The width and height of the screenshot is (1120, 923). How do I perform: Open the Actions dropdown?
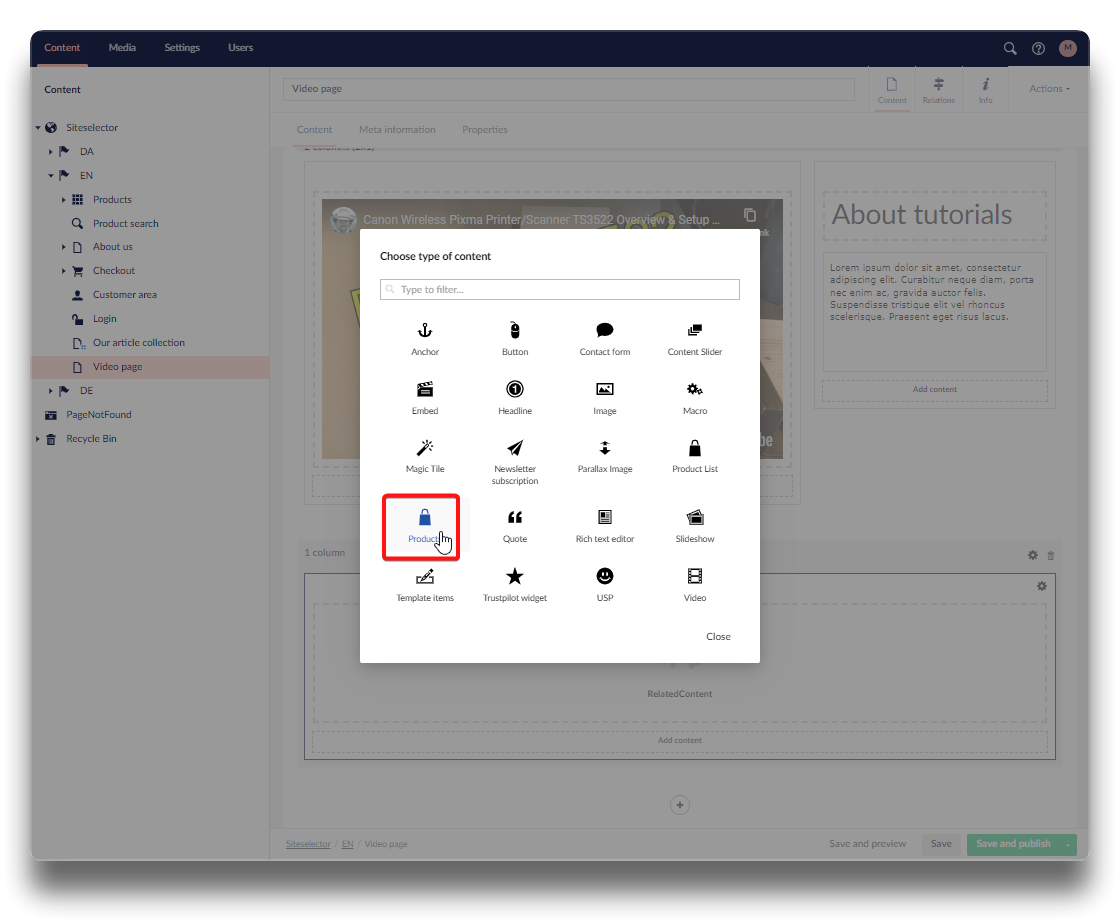[1049, 89]
